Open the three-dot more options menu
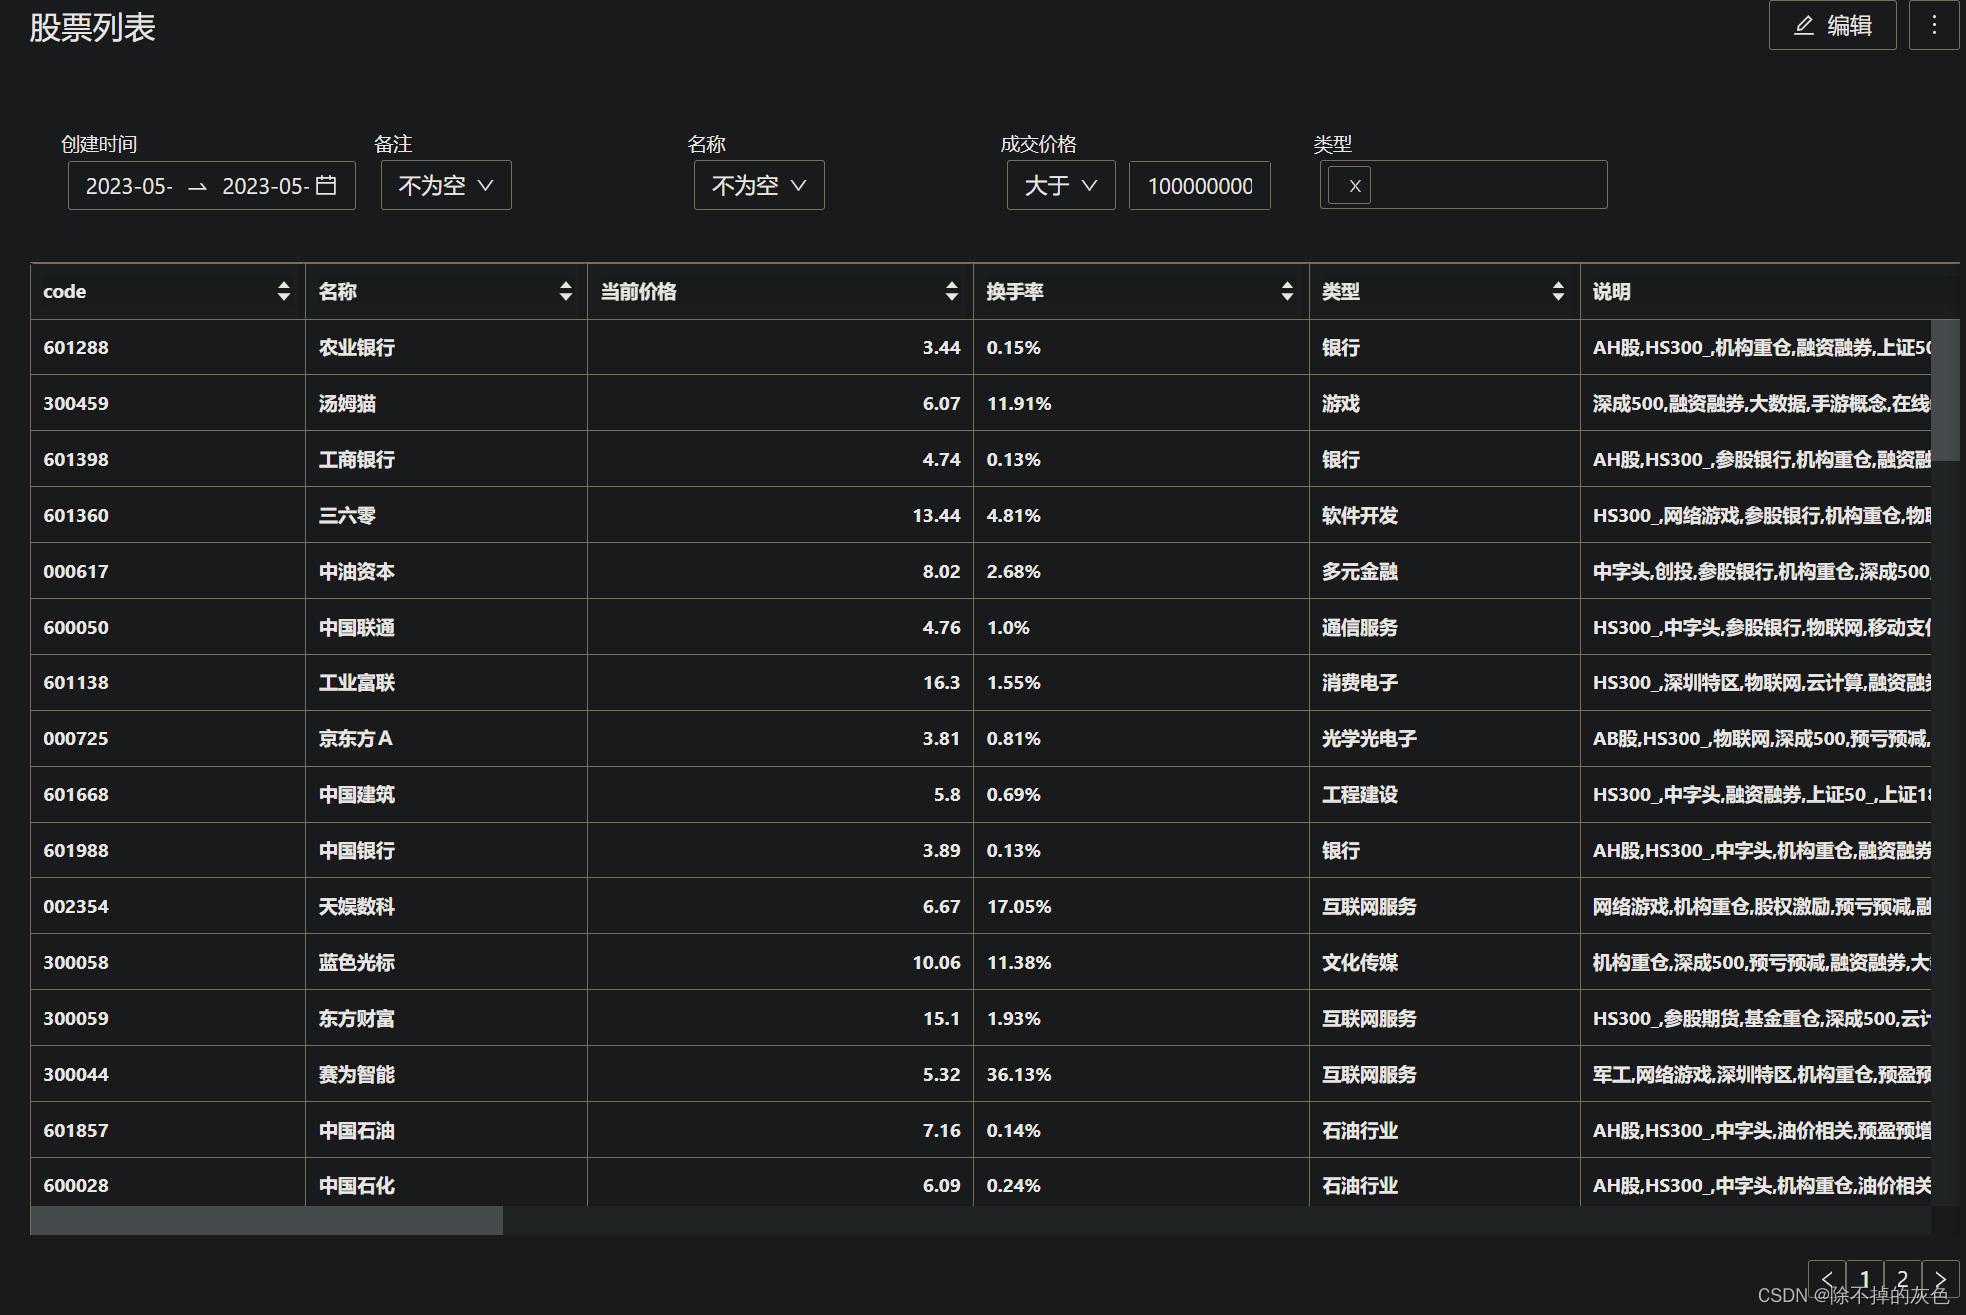This screenshot has width=1966, height=1315. tap(1934, 26)
